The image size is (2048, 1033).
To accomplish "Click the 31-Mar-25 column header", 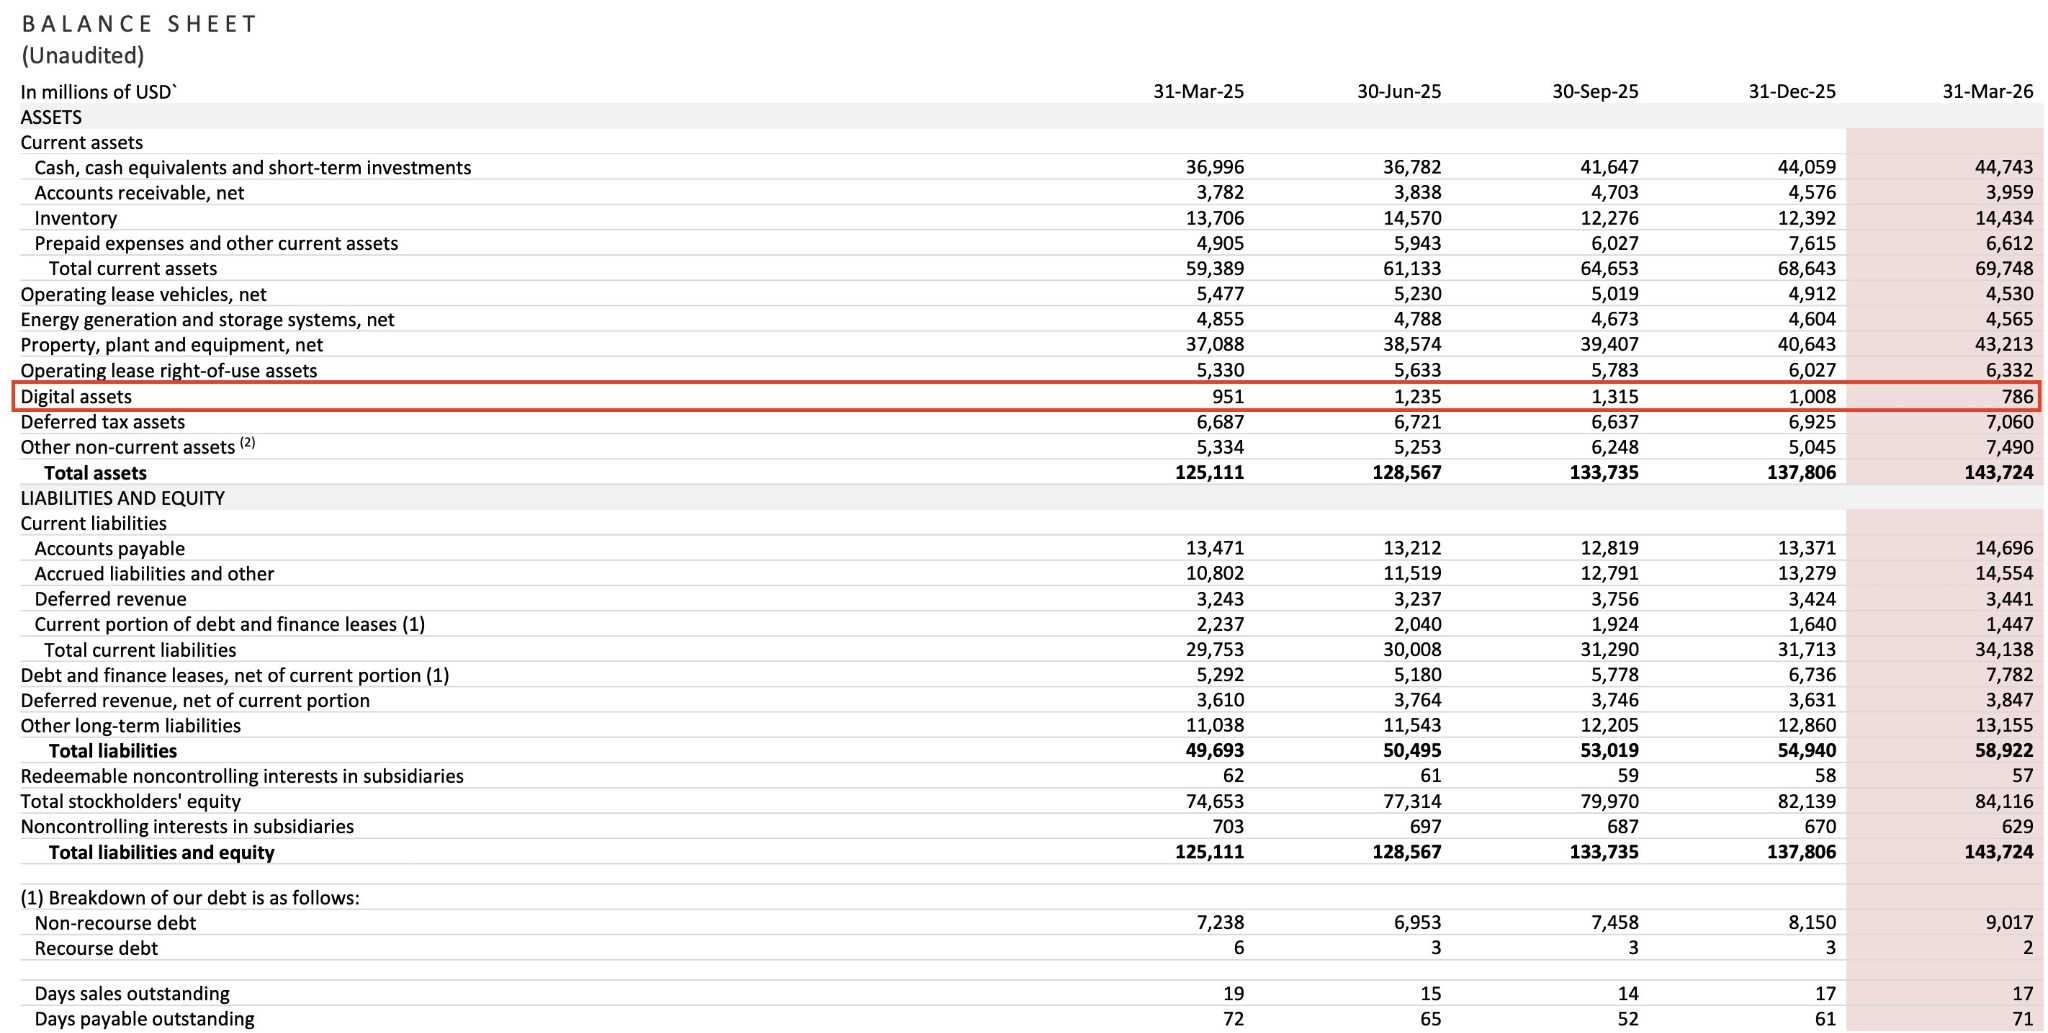I will click(1198, 92).
